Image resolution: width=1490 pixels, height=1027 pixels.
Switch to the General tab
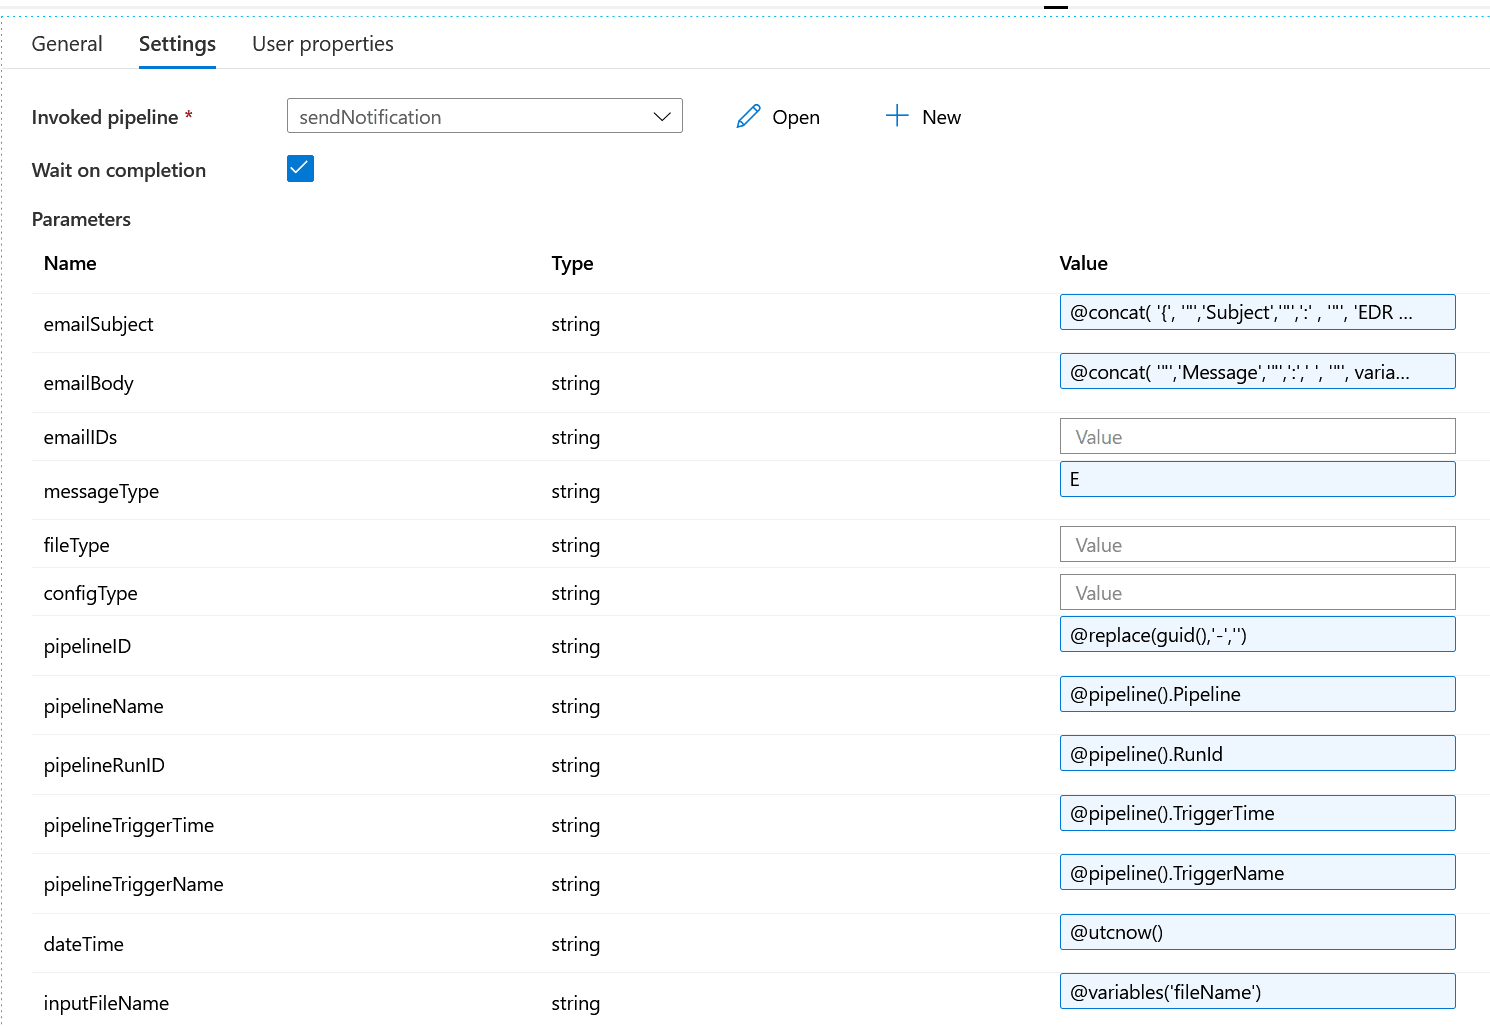67,44
